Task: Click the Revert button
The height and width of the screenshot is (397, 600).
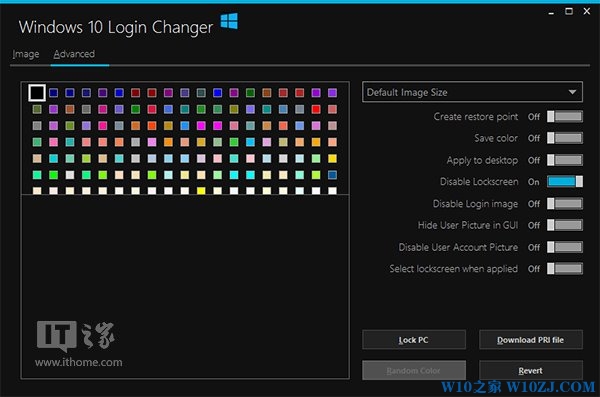Action: tap(531, 370)
